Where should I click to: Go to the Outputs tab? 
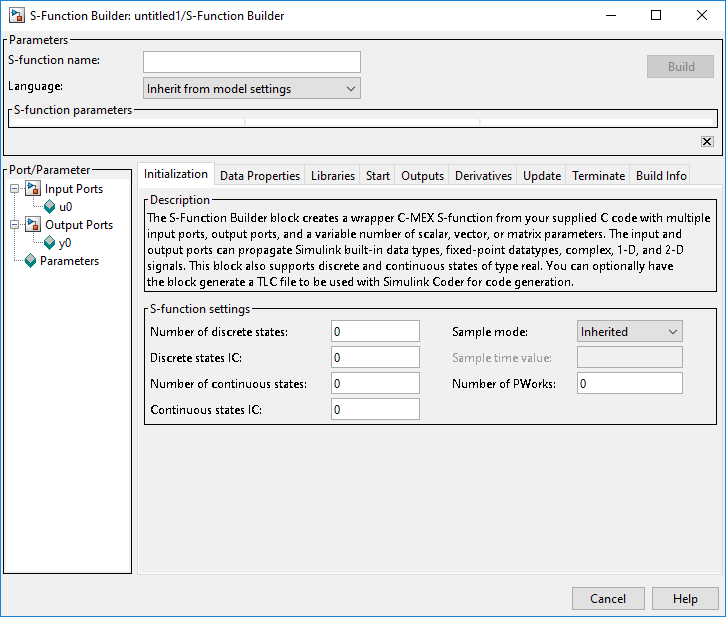422,176
